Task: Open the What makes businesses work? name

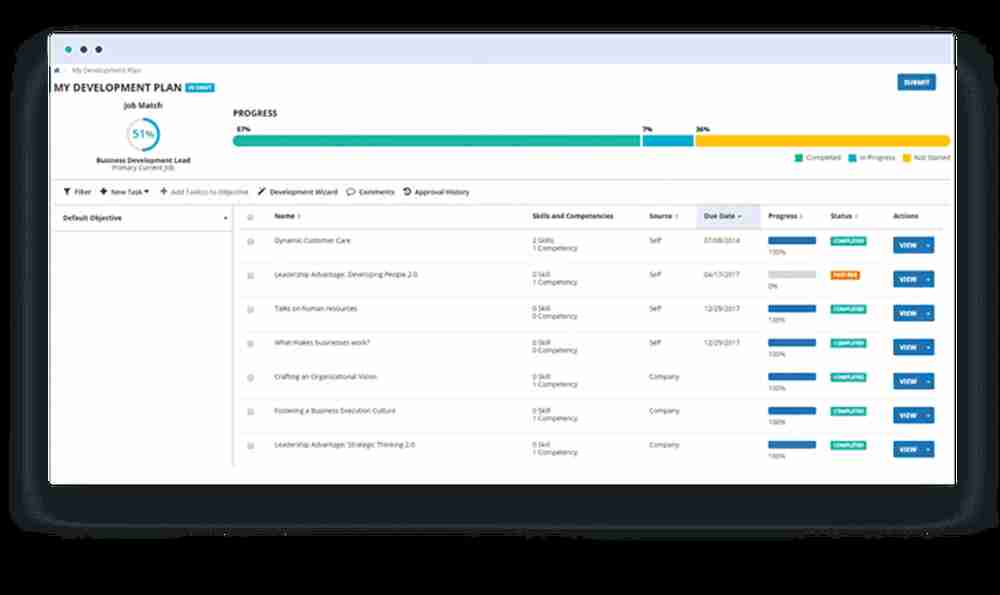Action: [x=321, y=342]
